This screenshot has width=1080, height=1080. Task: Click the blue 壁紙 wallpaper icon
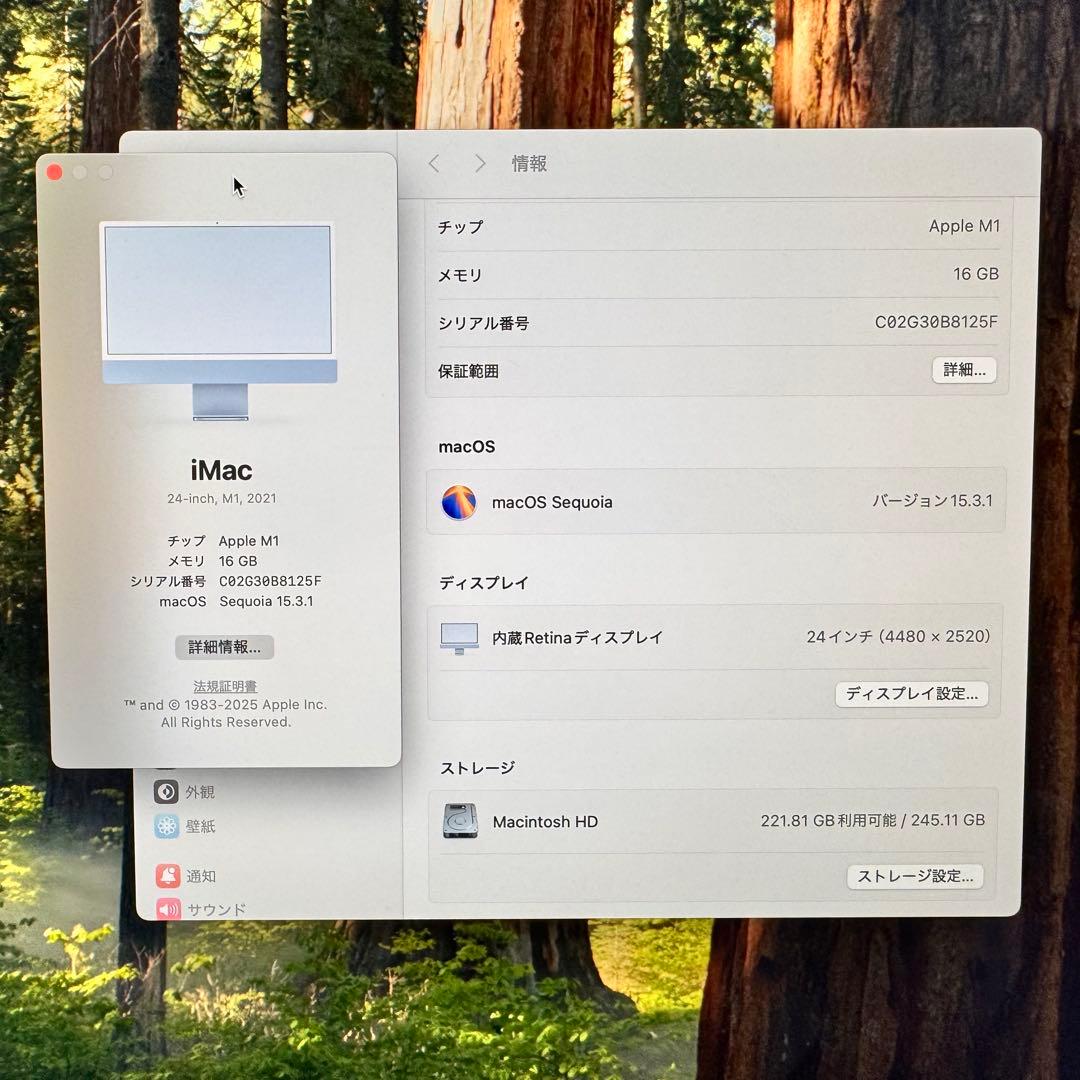pyautogui.click(x=165, y=826)
